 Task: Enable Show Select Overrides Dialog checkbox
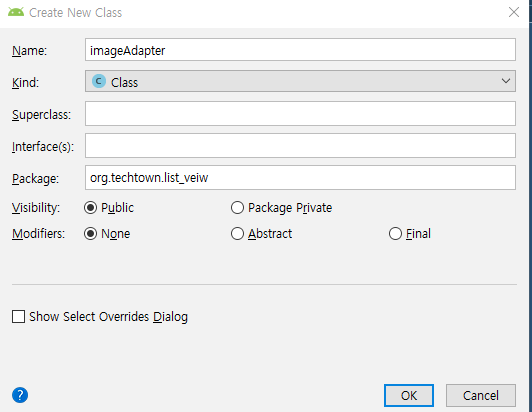(x=18, y=316)
